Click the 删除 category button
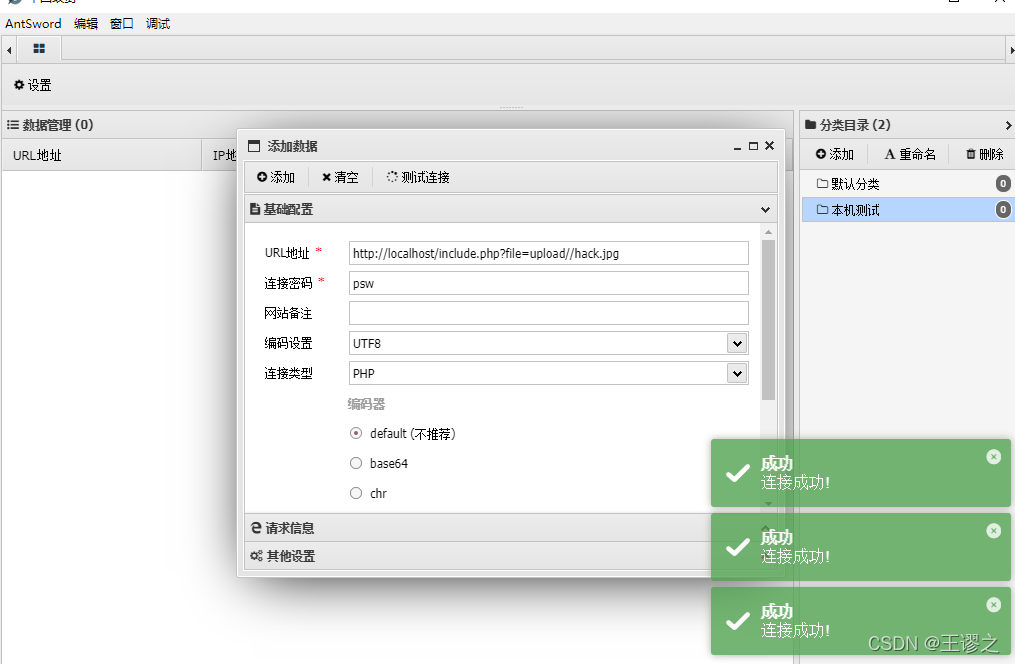Image resolution: width=1015 pixels, height=664 pixels. 985,154
